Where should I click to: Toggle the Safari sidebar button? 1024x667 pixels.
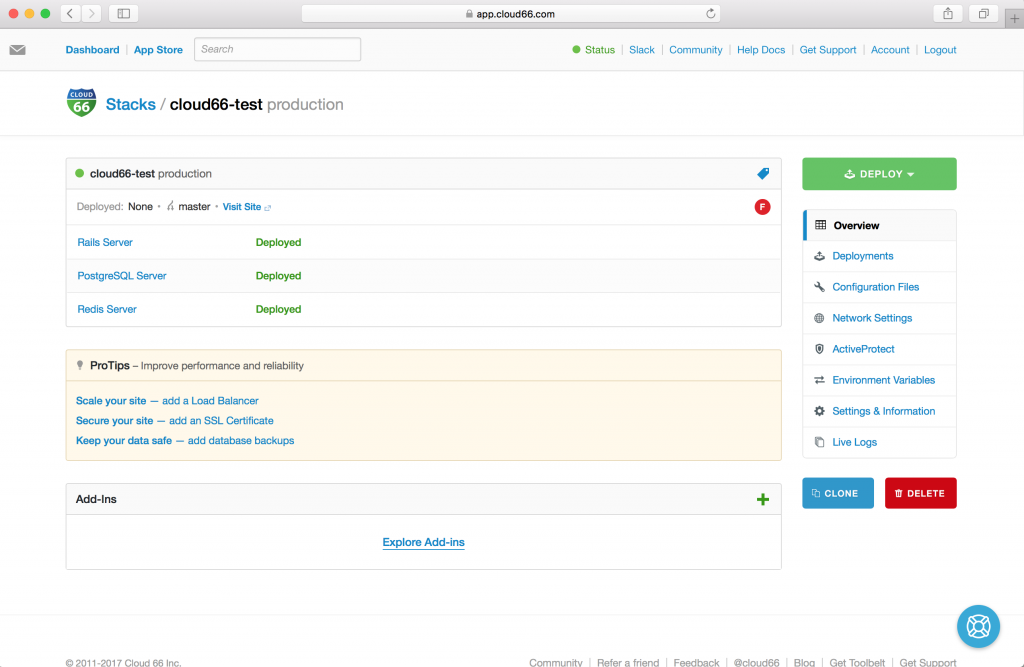point(123,13)
